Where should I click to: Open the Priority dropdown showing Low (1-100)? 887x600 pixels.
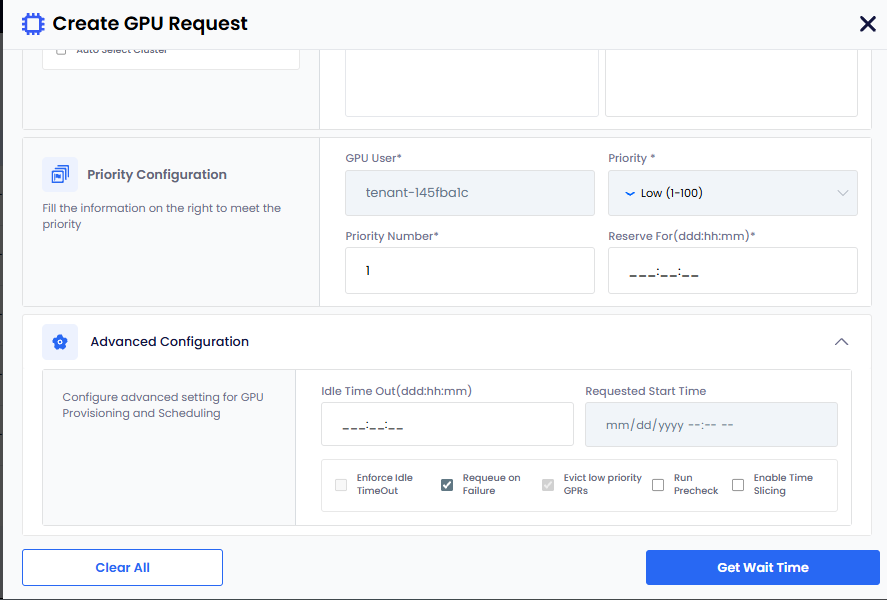pyautogui.click(x=732, y=193)
